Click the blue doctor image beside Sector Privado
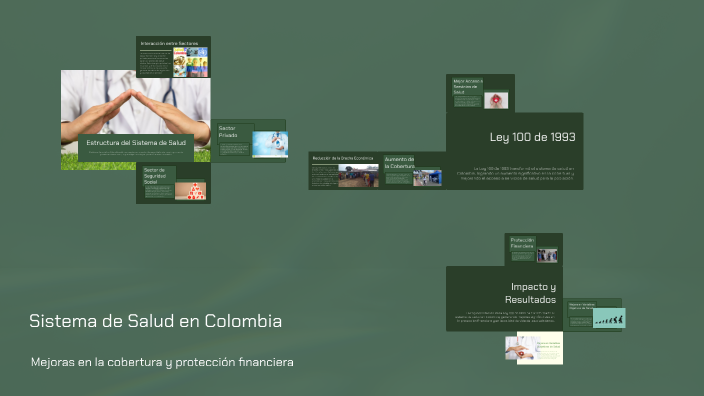704x396 pixels. tap(270, 144)
